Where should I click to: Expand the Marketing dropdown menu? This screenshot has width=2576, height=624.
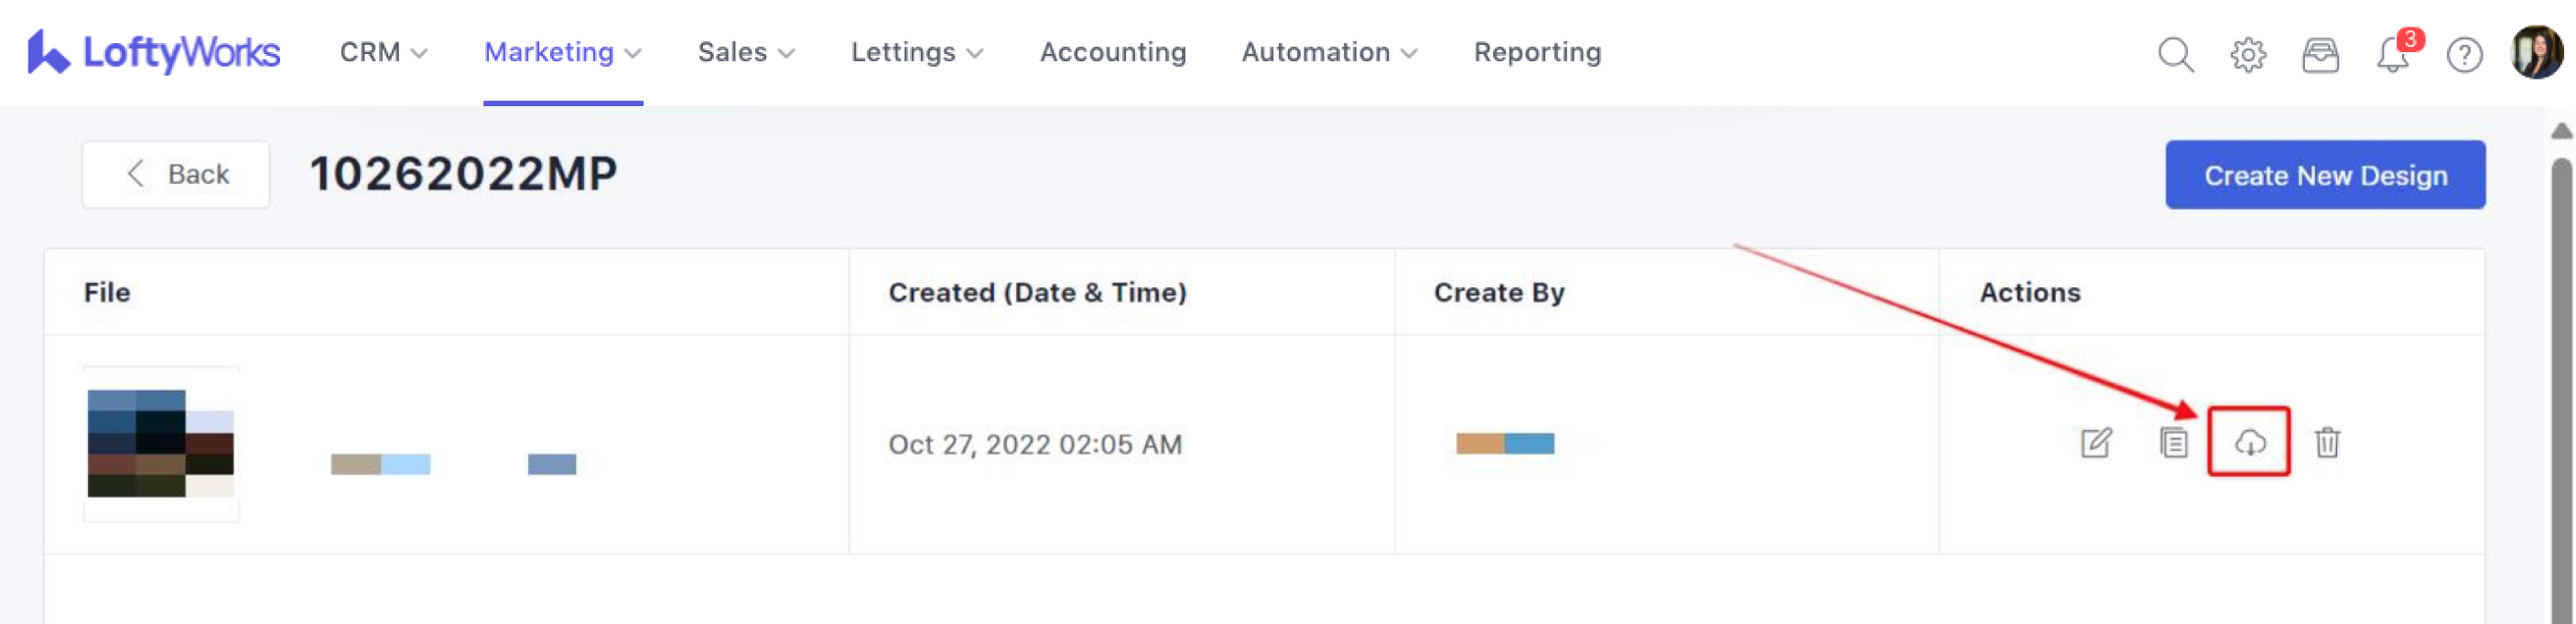coord(562,52)
